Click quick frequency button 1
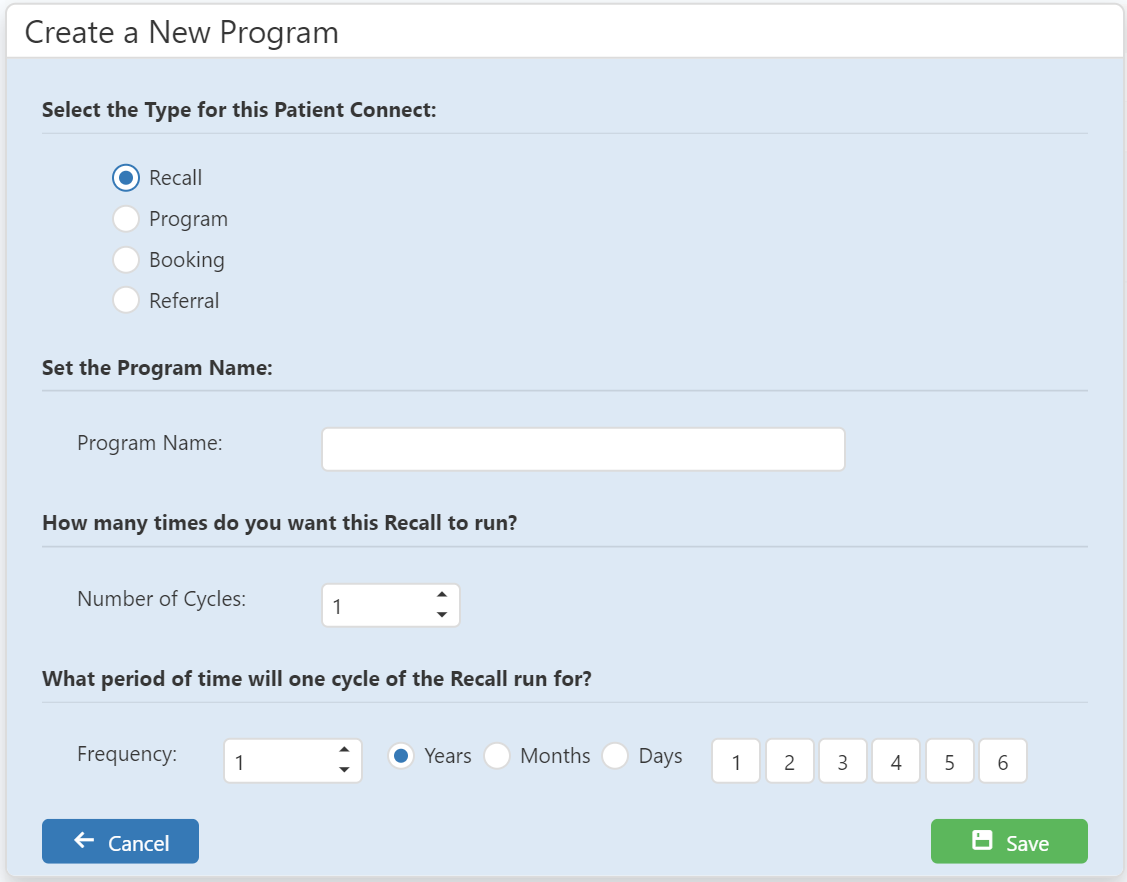Image resolution: width=1127 pixels, height=882 pixels. click(736, 761)
